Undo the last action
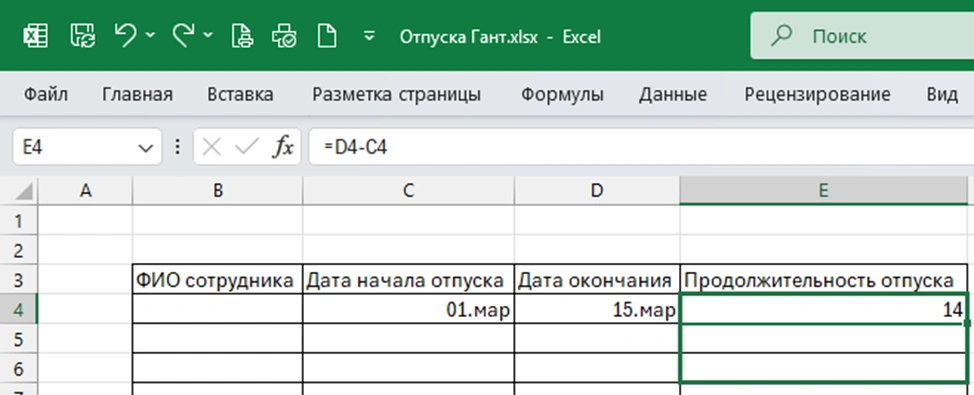This screenshot has height=395, width=974. tap(126, 35)
